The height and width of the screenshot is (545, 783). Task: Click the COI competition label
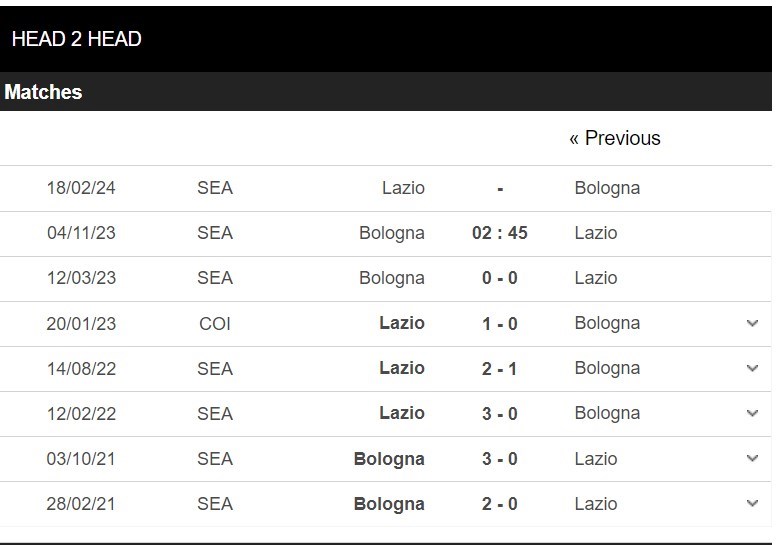point(215,323)
